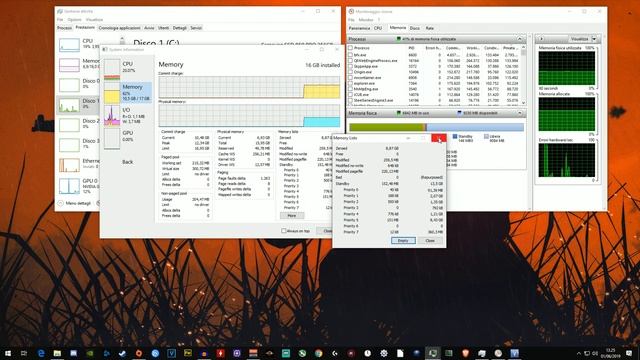Screen dimensions: 640x360
Task: Select I/O graph in System Information sidebar
Action: [111, 115]
